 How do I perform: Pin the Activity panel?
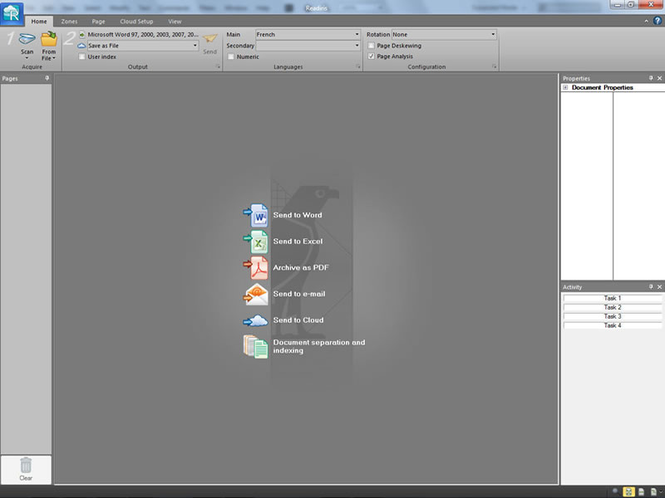coord(651,287)
